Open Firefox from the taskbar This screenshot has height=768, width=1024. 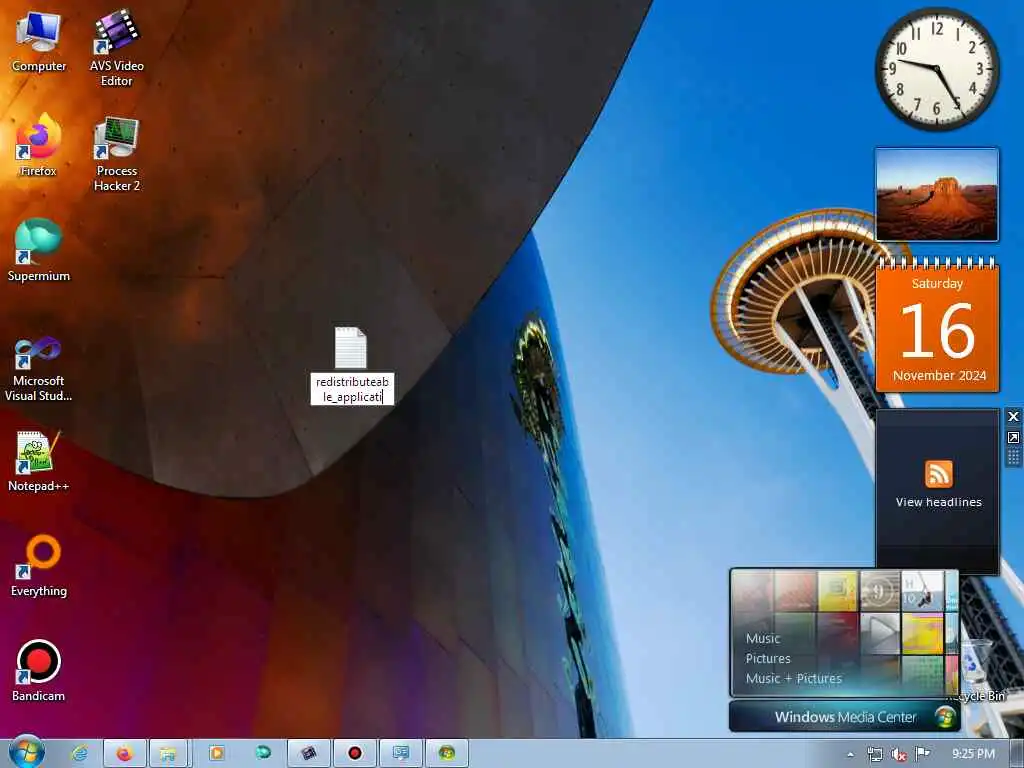[124, 754]
